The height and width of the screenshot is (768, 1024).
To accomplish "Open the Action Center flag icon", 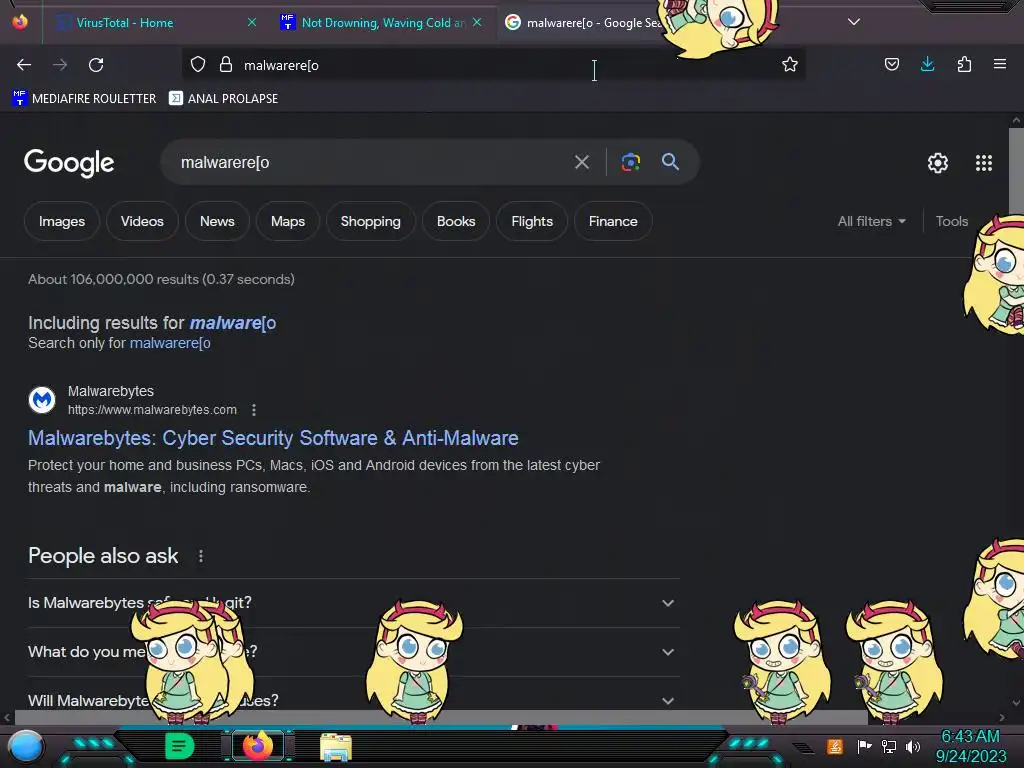I will (864, 746).
